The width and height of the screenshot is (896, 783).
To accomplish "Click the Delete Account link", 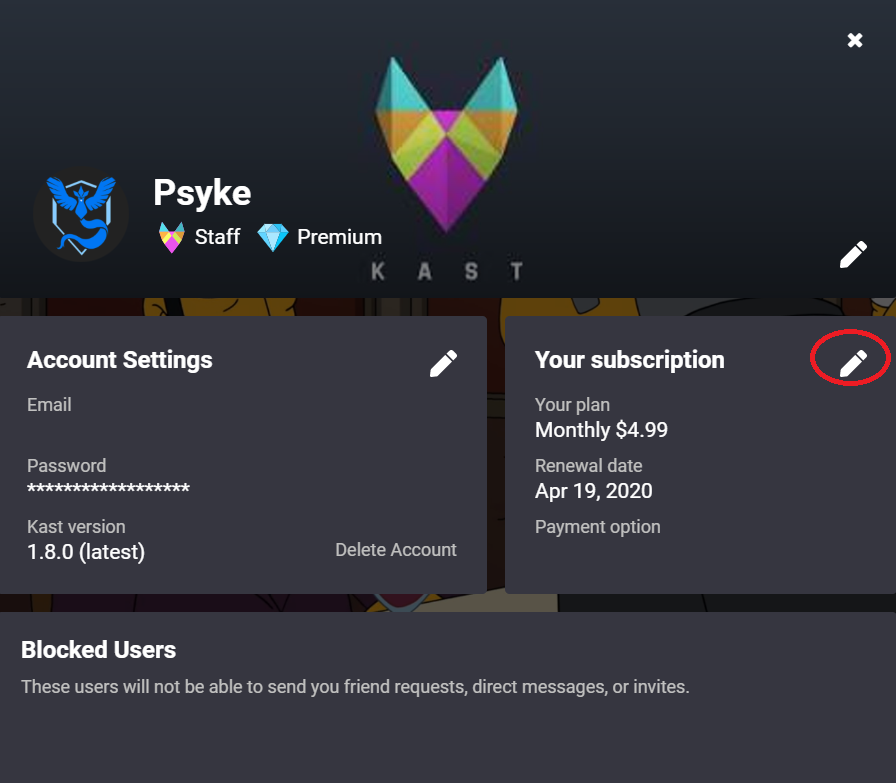I will pyautogui.click(x=396, y=550).
